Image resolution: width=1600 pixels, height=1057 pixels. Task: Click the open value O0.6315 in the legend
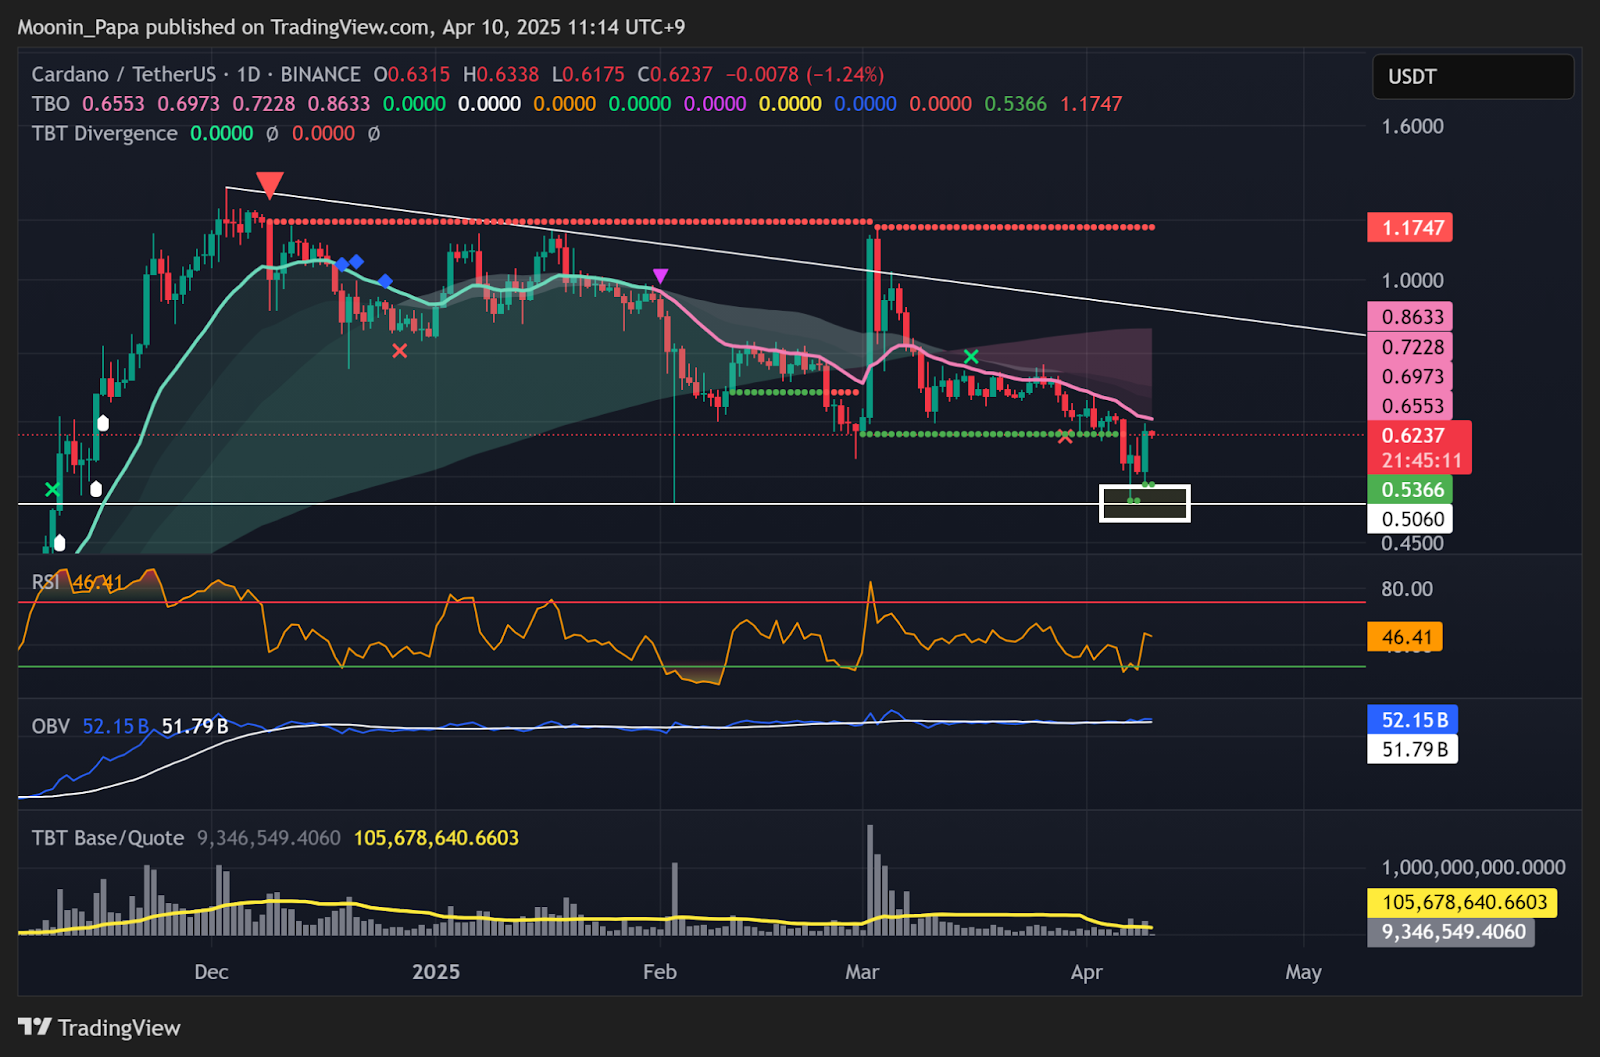point(412,75)
